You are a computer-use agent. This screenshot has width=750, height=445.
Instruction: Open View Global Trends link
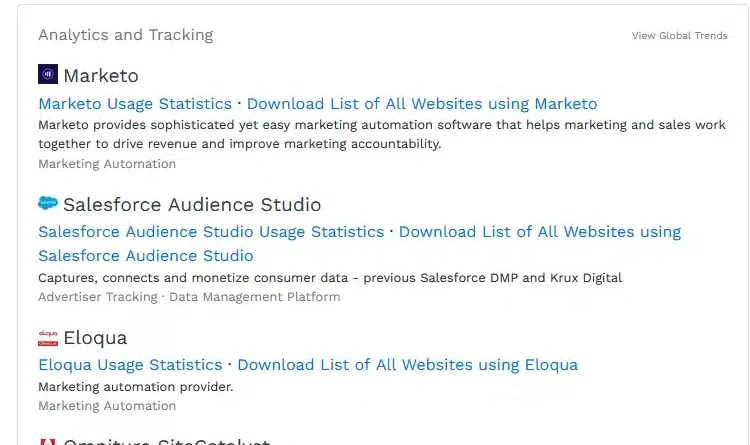point(679,36)
